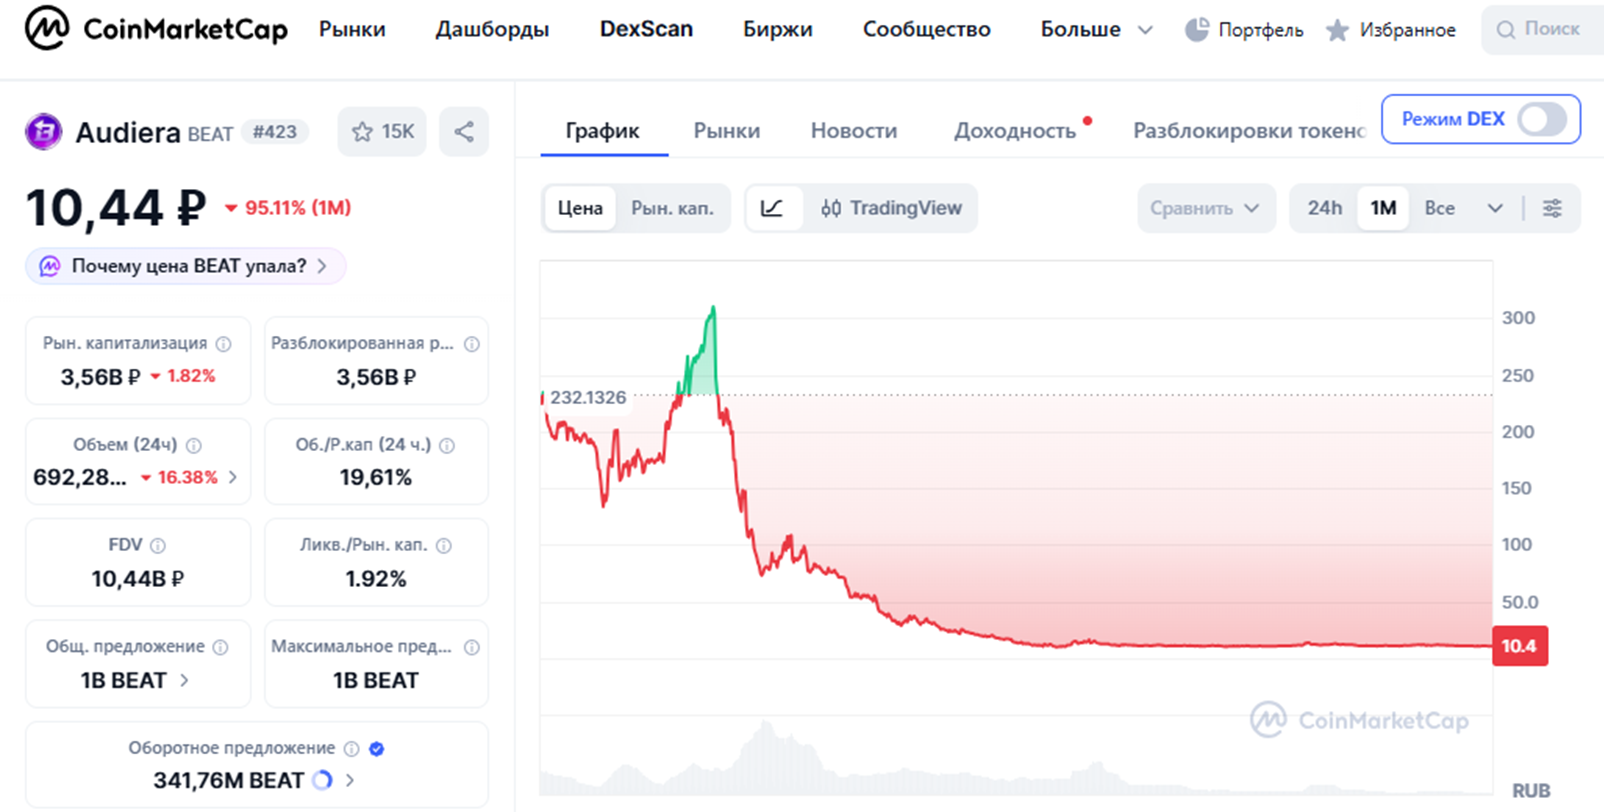Set chart range to 24h
1604x812 pixels.
click(x=1325, y=208)
